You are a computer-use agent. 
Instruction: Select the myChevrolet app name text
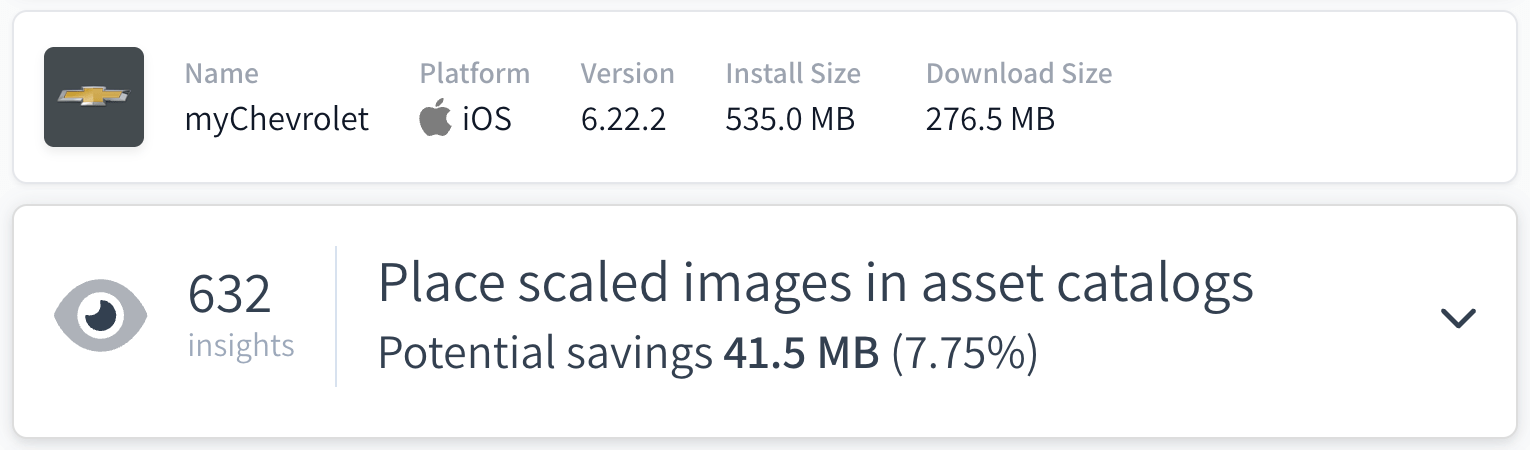pos(277,120)
